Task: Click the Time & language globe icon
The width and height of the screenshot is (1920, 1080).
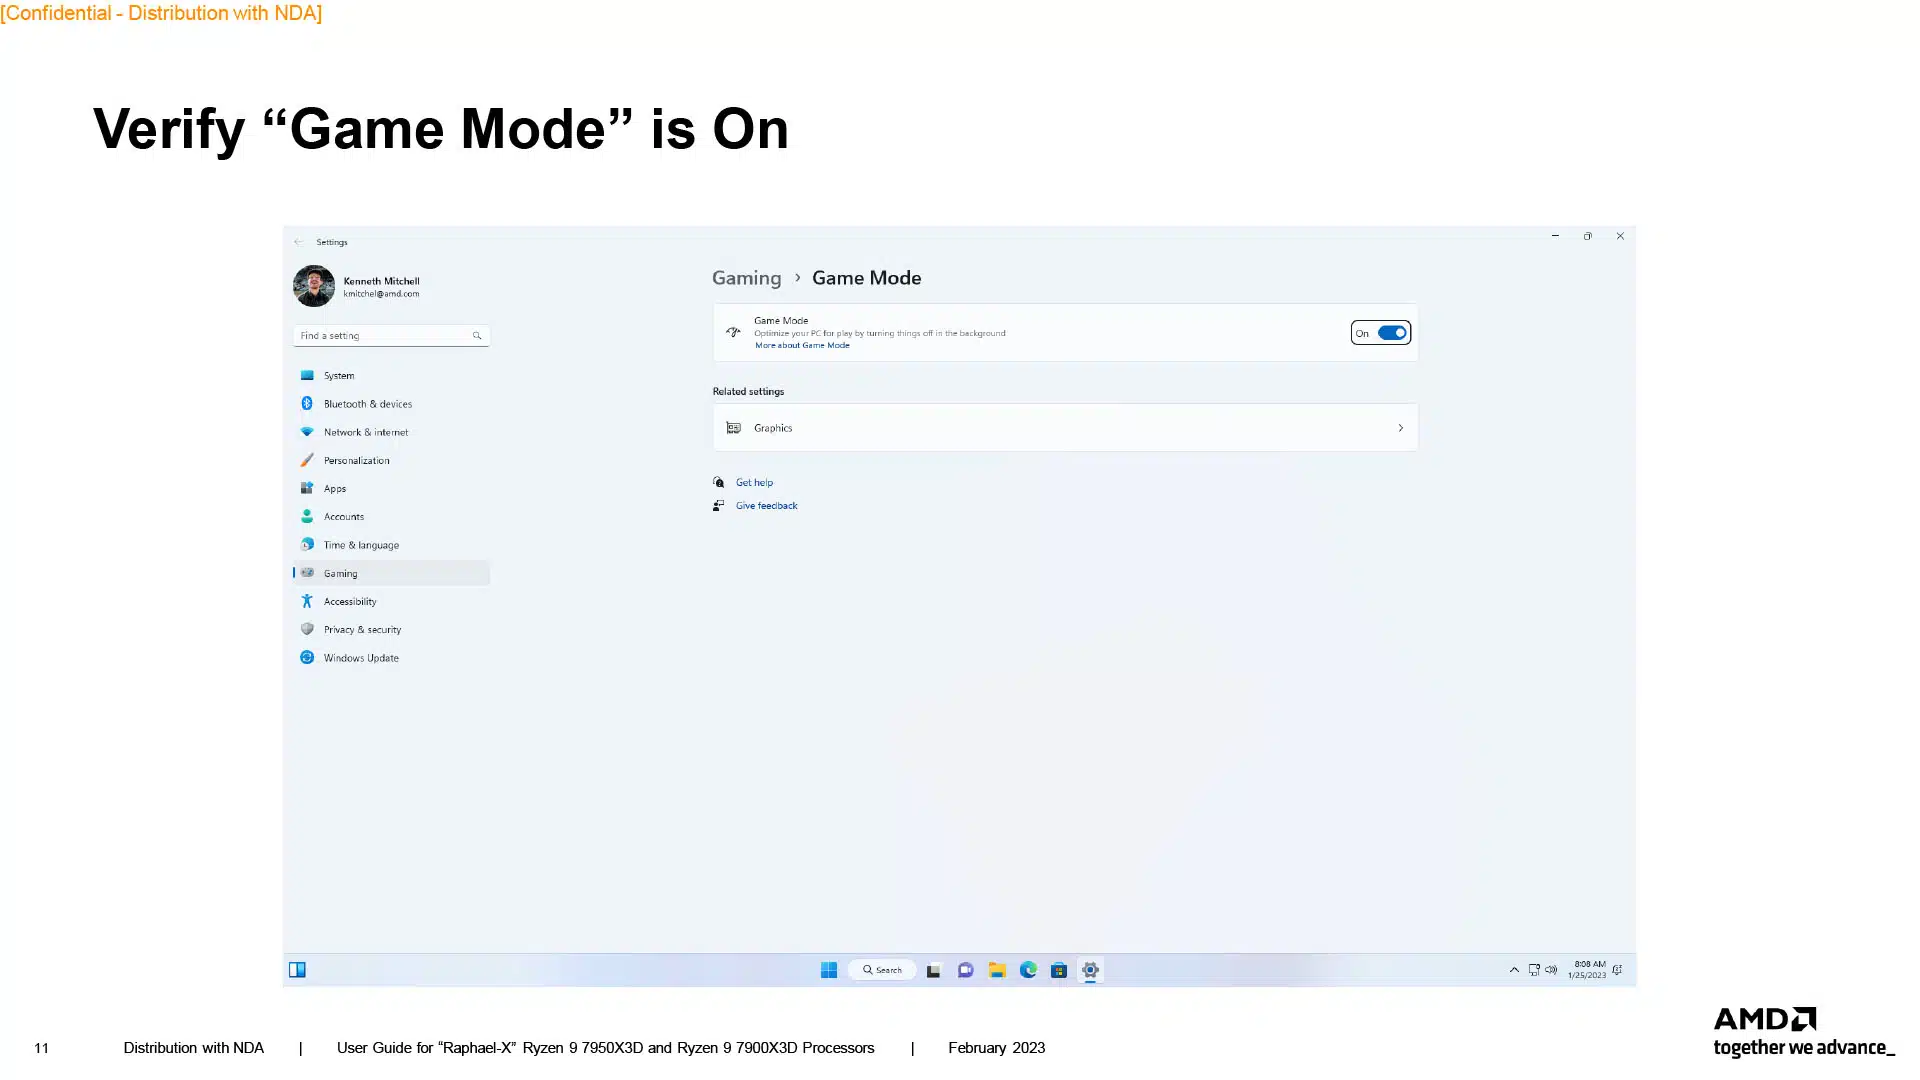Action: [307, 544]
